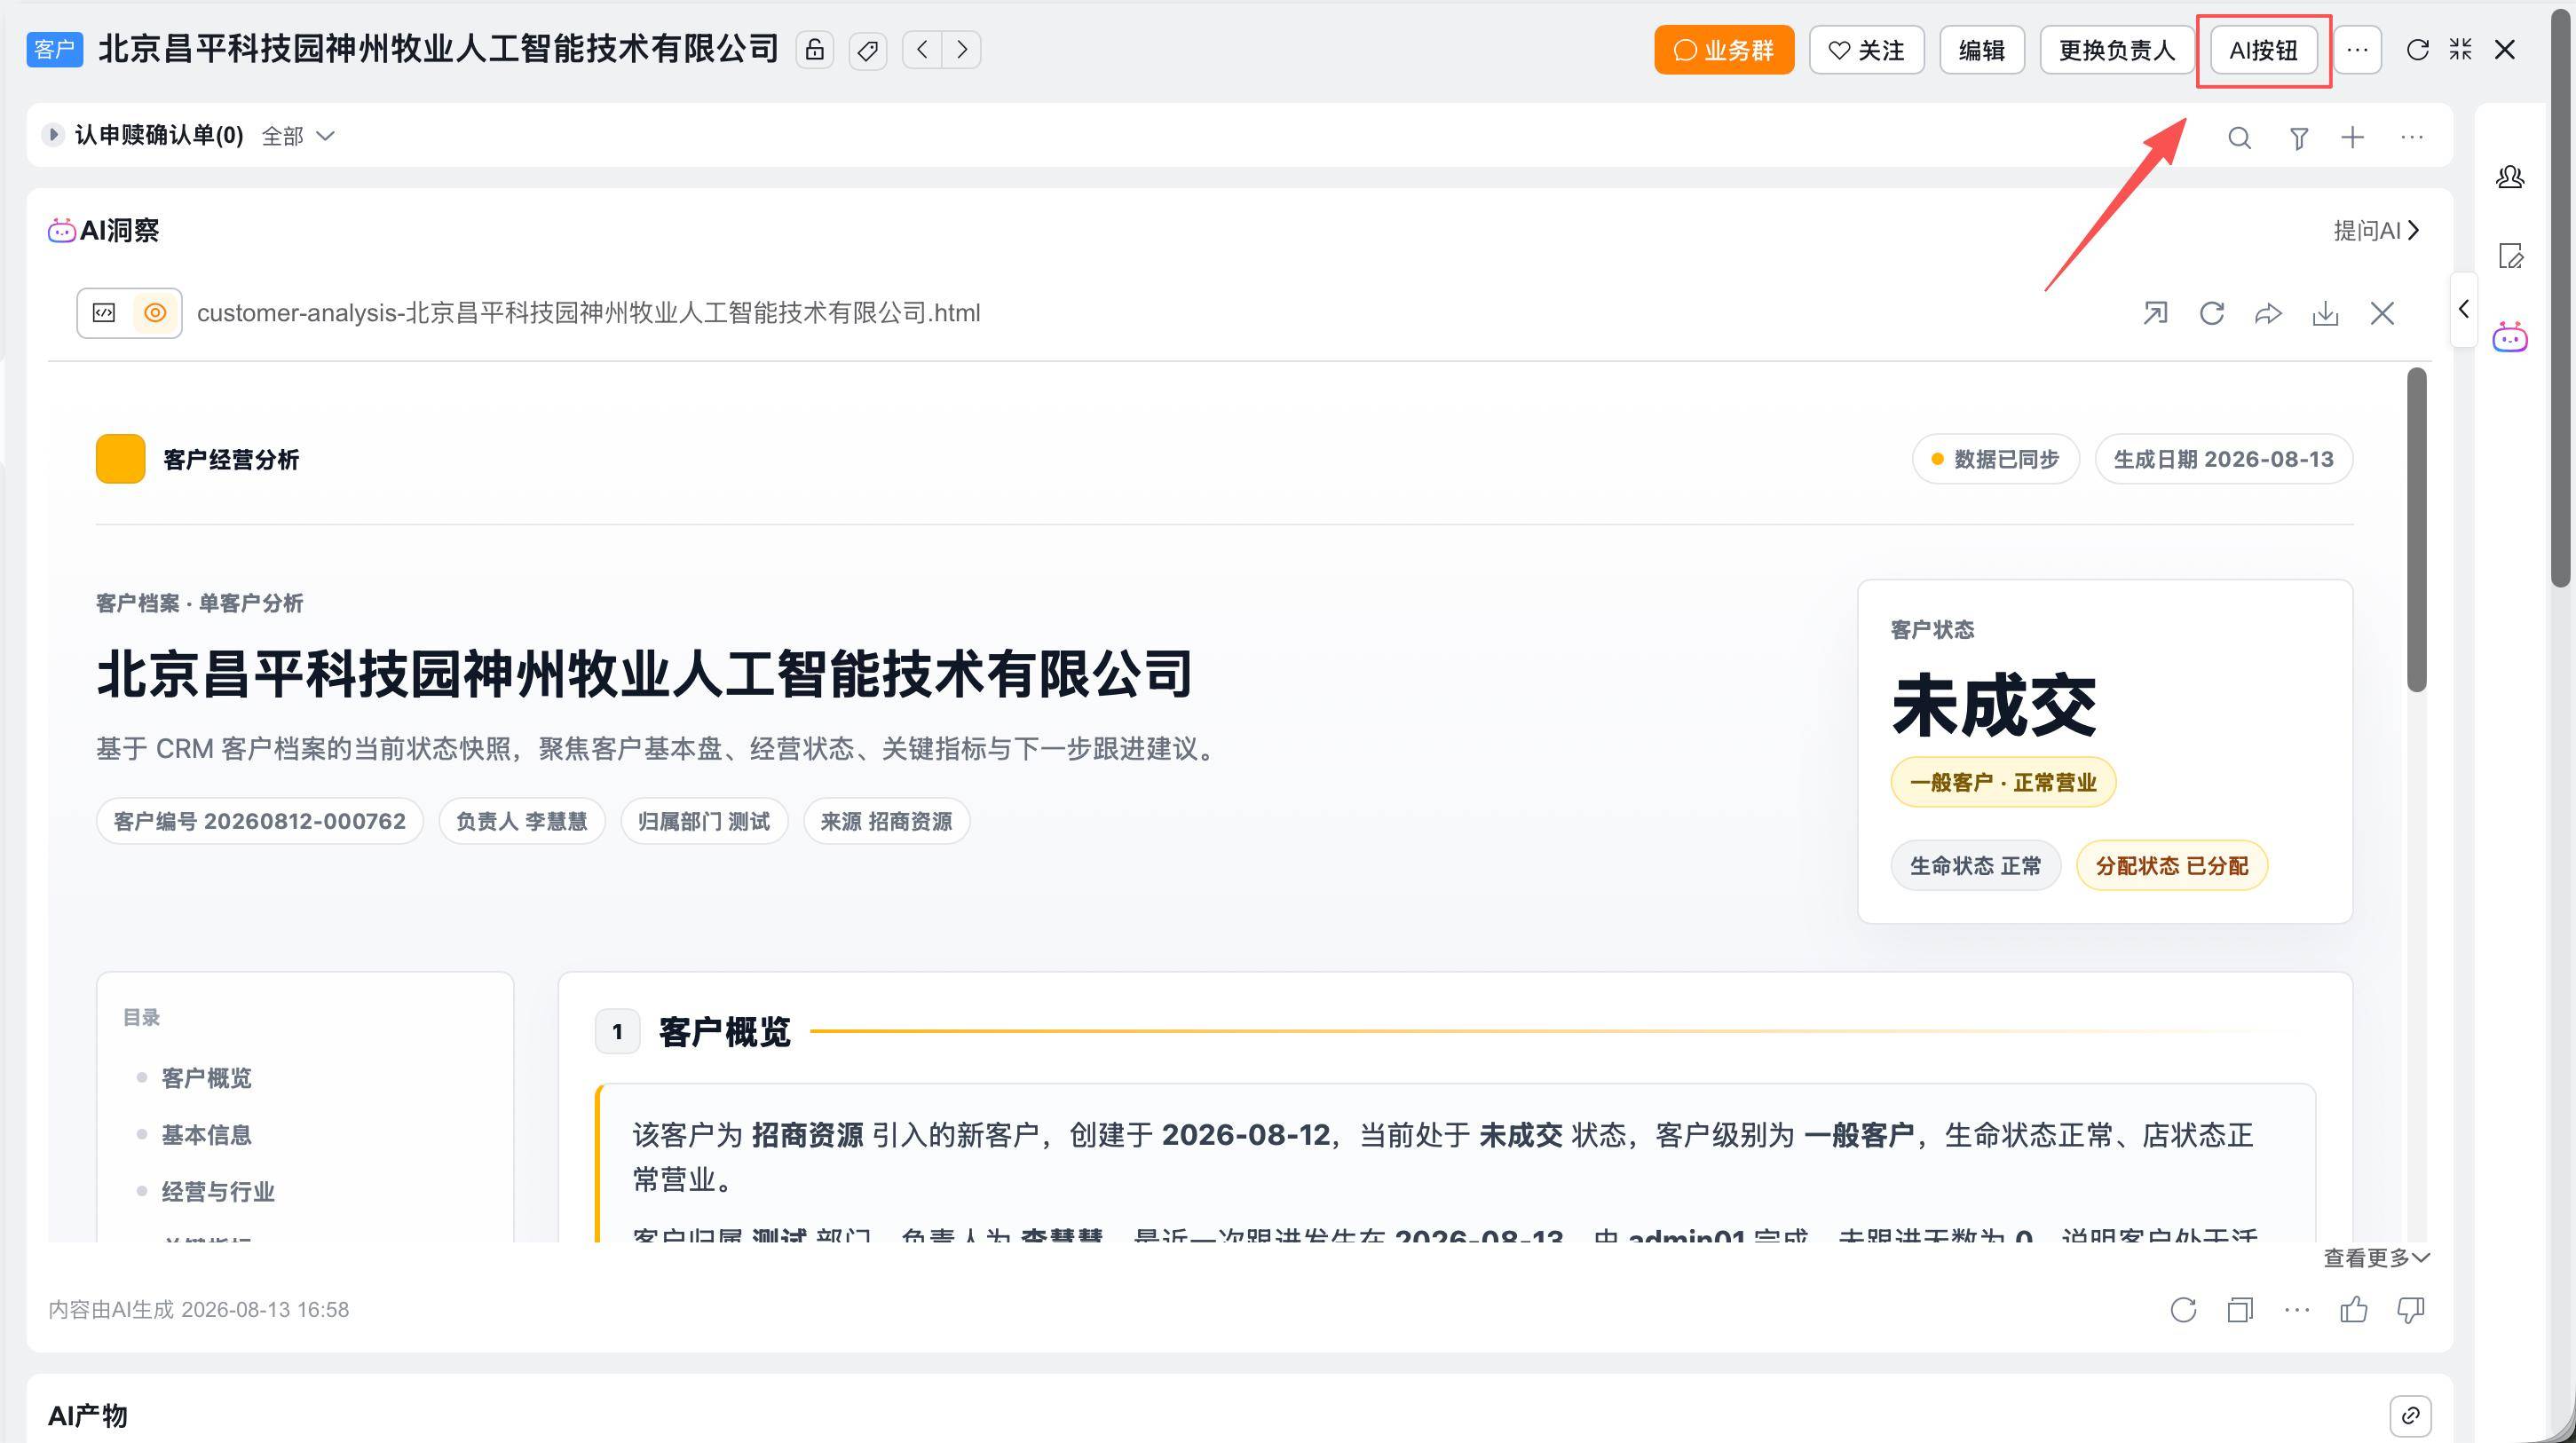Click the orange 客户经营分析 logo square
2576x1443 pixels.
(x=121, y=459)
